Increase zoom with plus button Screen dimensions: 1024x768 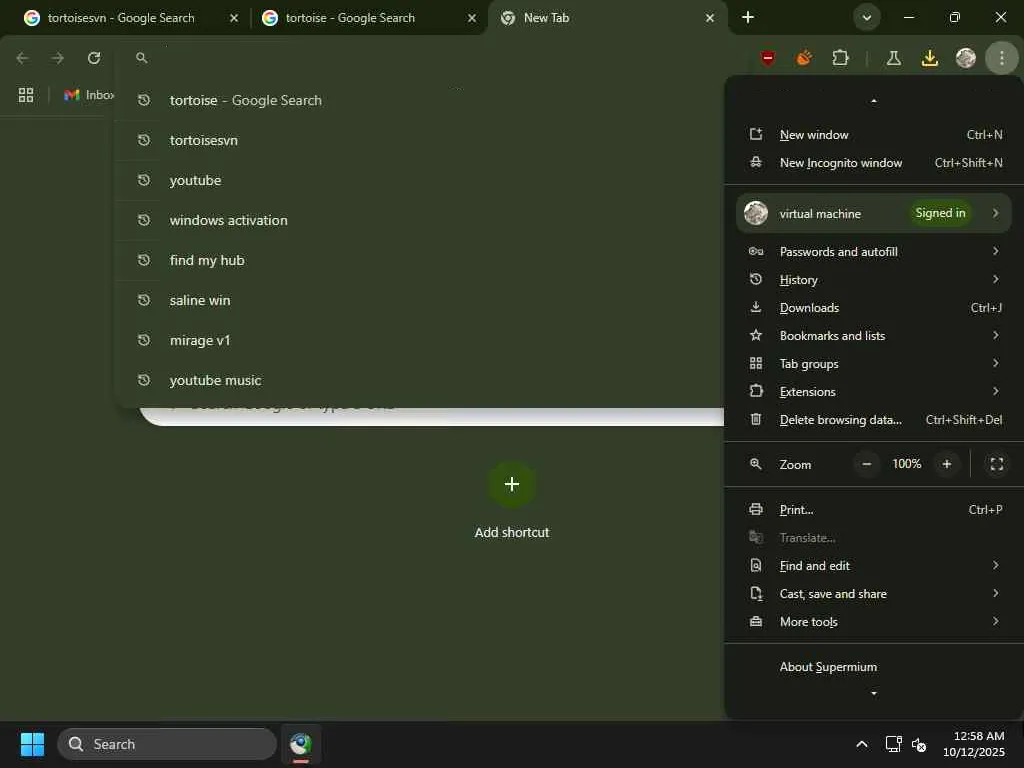point(947,464)
